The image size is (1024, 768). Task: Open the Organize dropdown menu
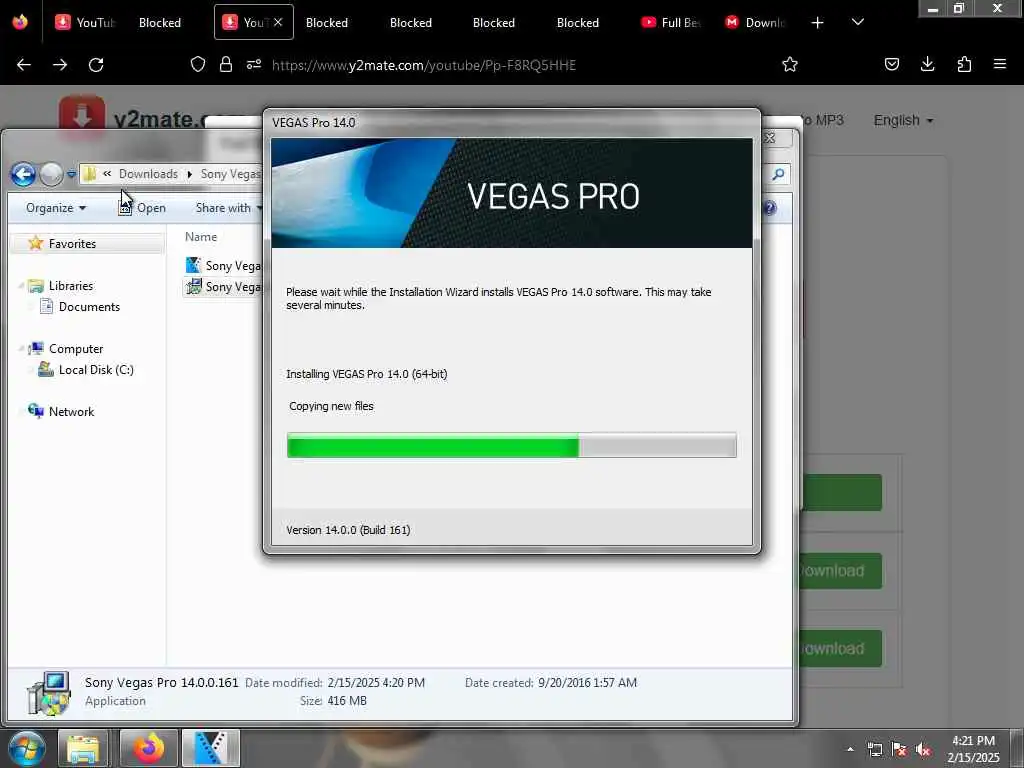(56, 208)
